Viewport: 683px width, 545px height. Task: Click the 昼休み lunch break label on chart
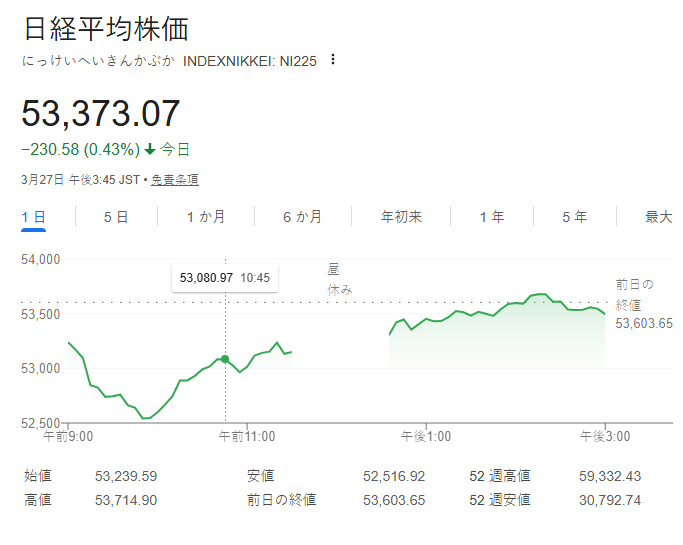[x=340, y=279]
